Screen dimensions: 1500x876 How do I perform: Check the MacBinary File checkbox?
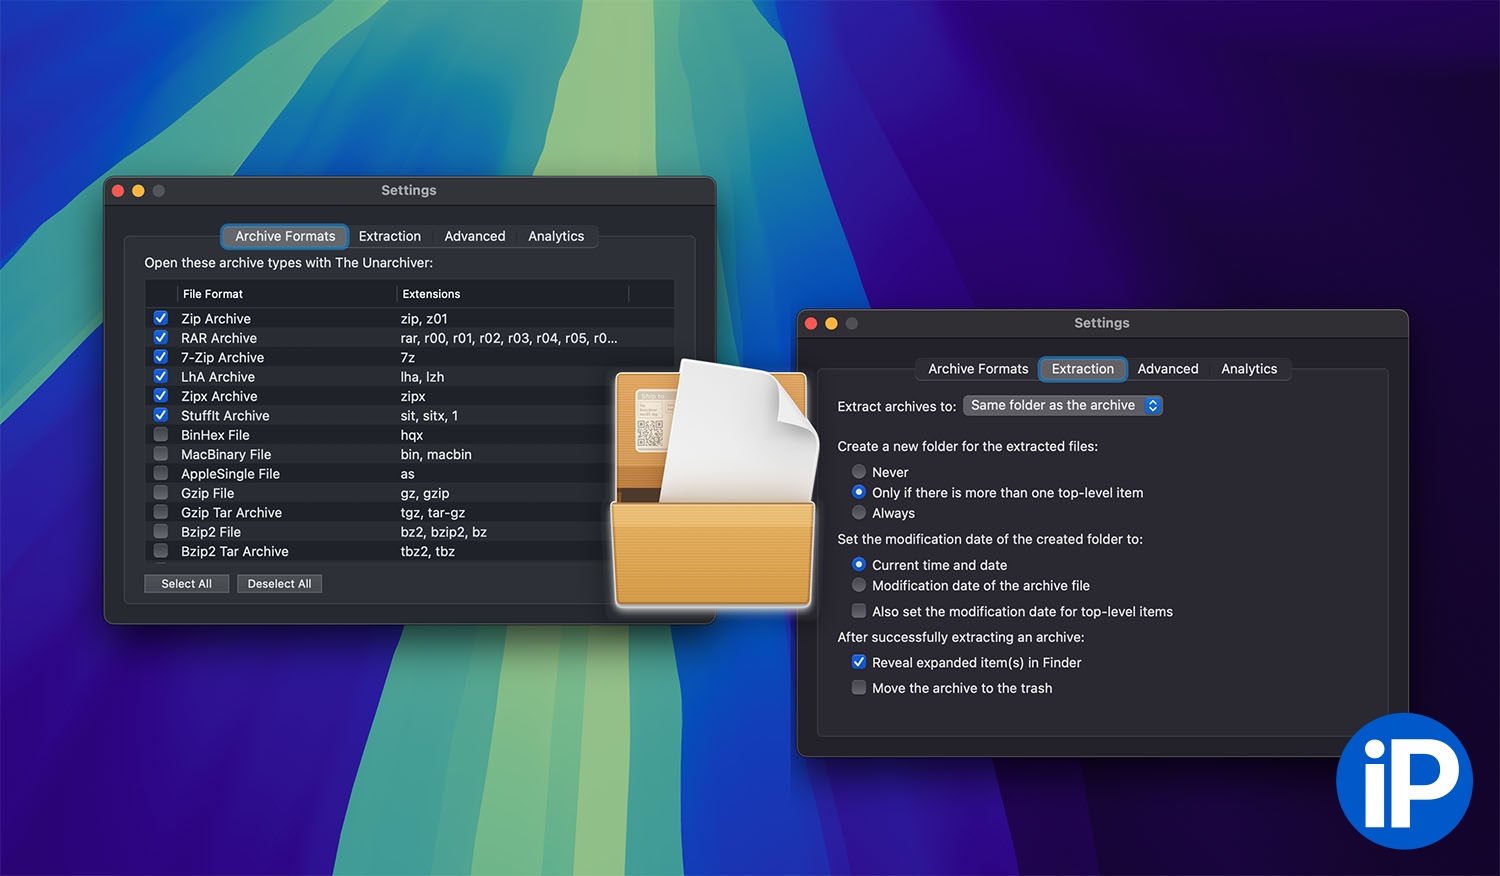(x=160, y=454)
